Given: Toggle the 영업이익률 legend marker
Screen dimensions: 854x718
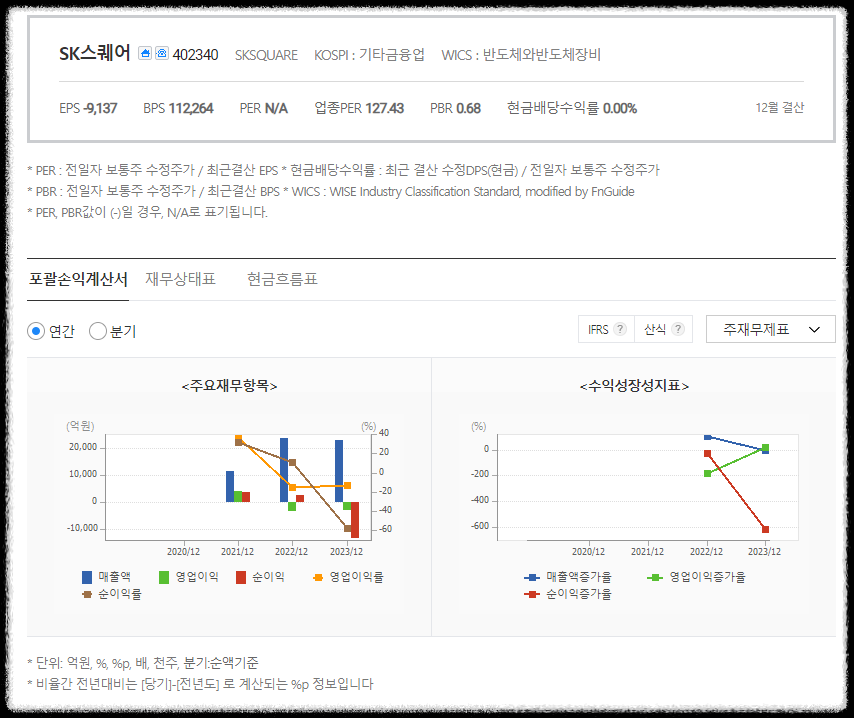Looking at the screenshot, I should pyautogui.click(x=318, y=577).
